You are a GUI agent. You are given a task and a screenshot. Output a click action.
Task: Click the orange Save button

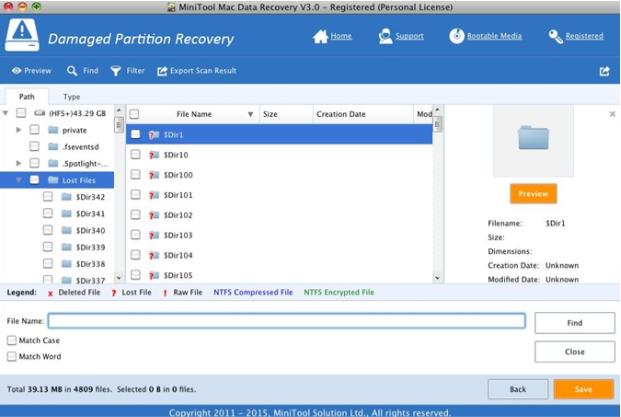tap(583, 389)
